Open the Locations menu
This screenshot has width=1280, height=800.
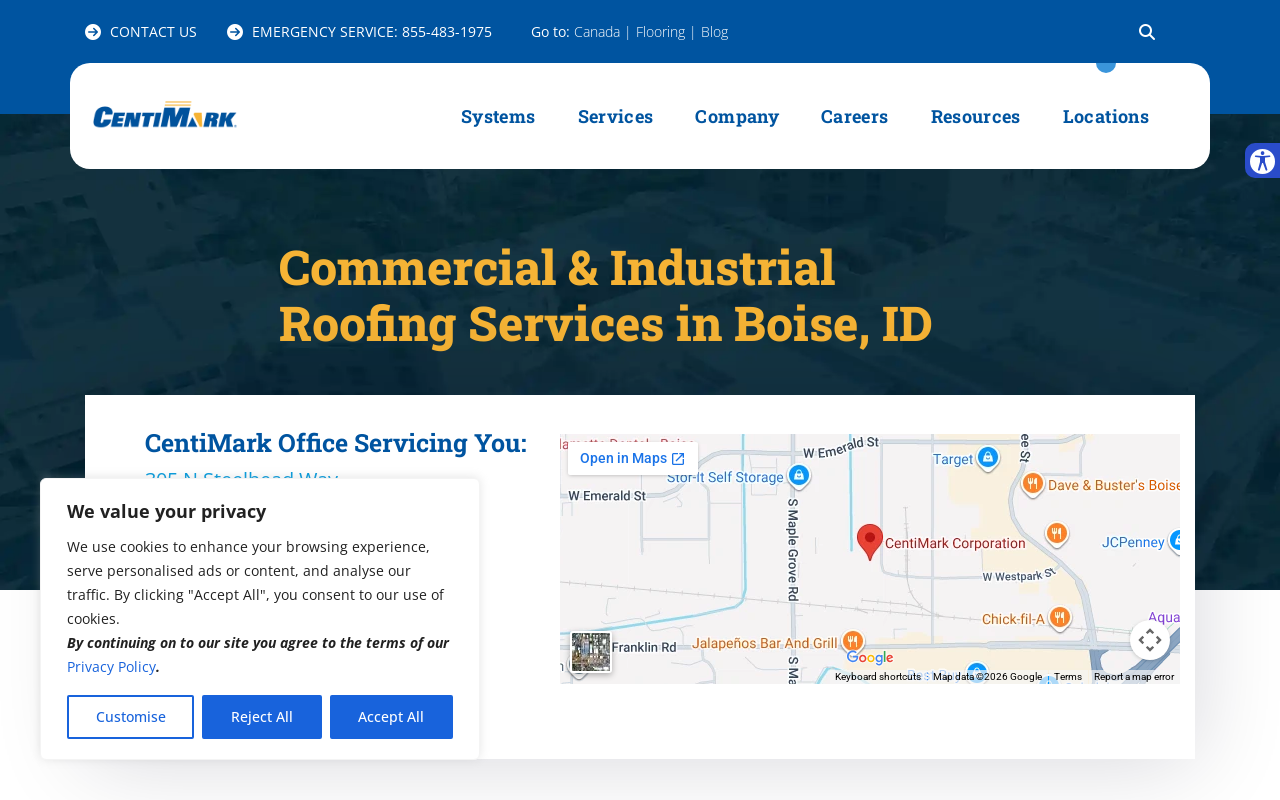tap(1106, 116)
